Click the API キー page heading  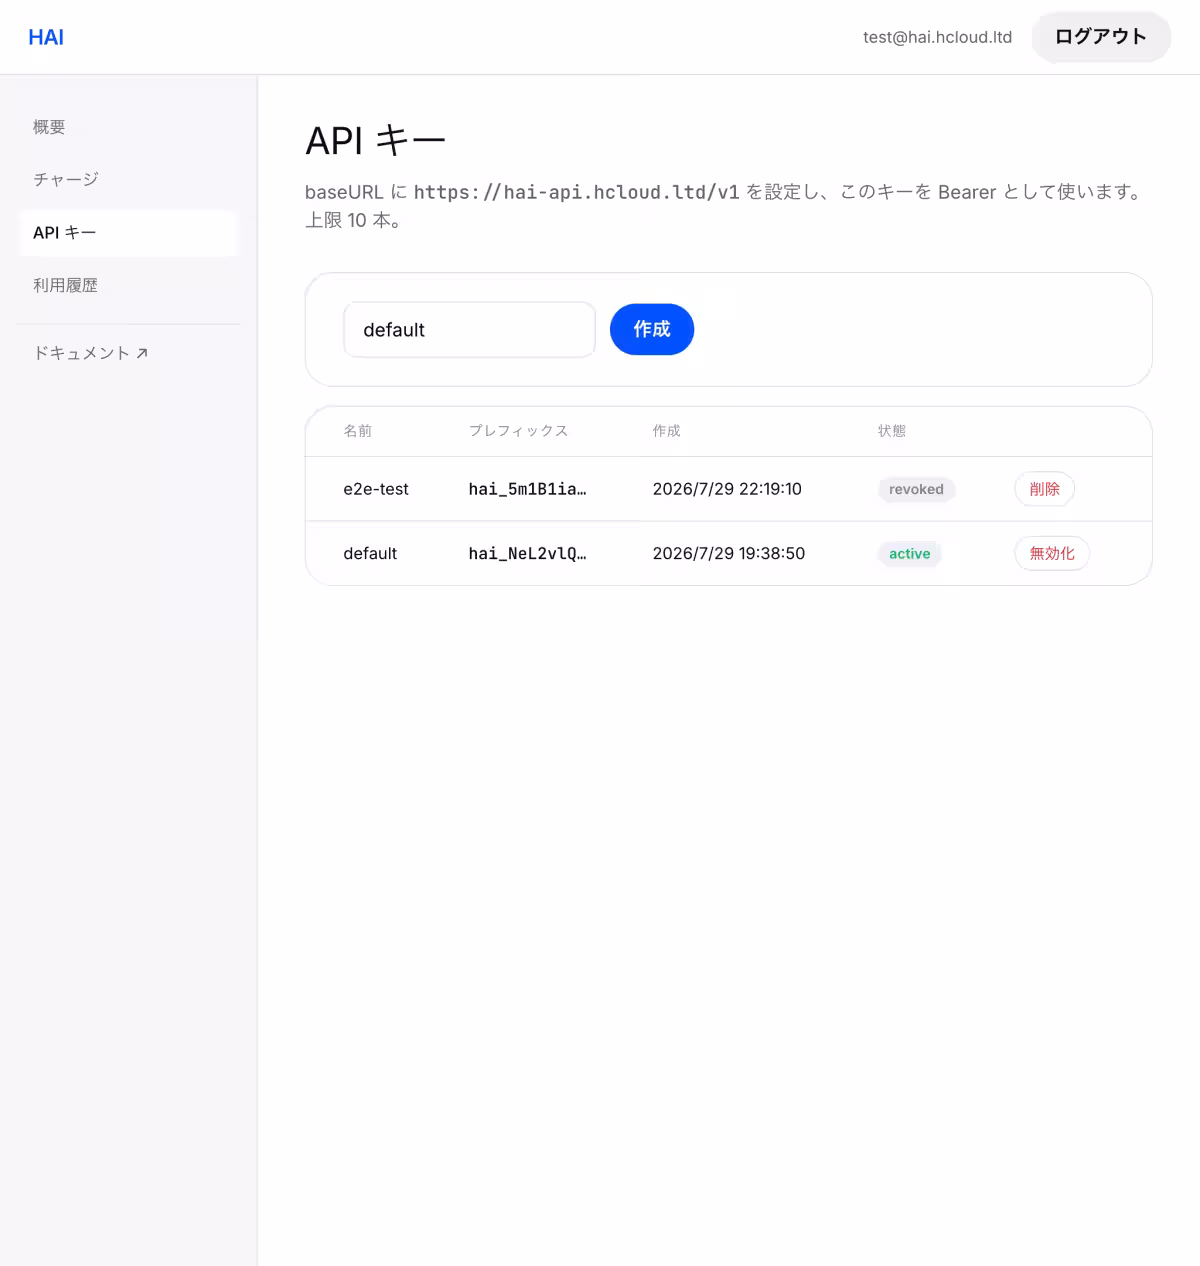375,141
